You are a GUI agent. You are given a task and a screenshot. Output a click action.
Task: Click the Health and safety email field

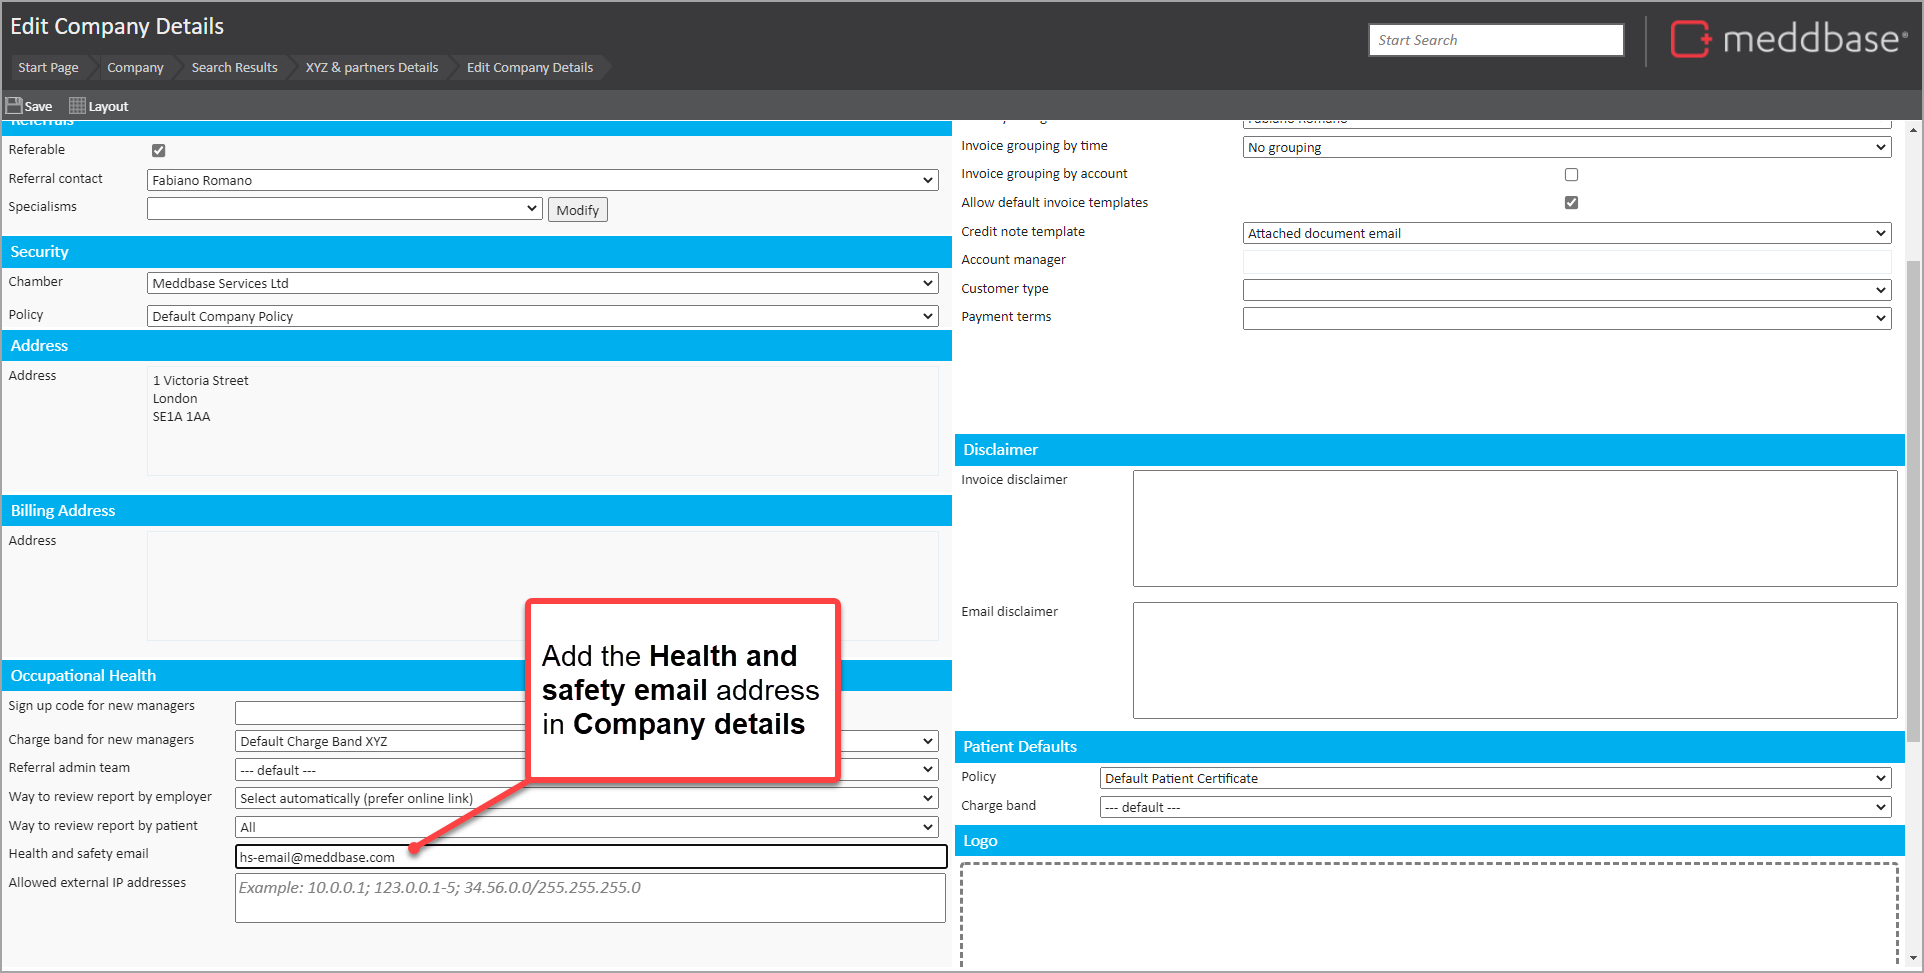pyautogui.click(x=590, y=857)
